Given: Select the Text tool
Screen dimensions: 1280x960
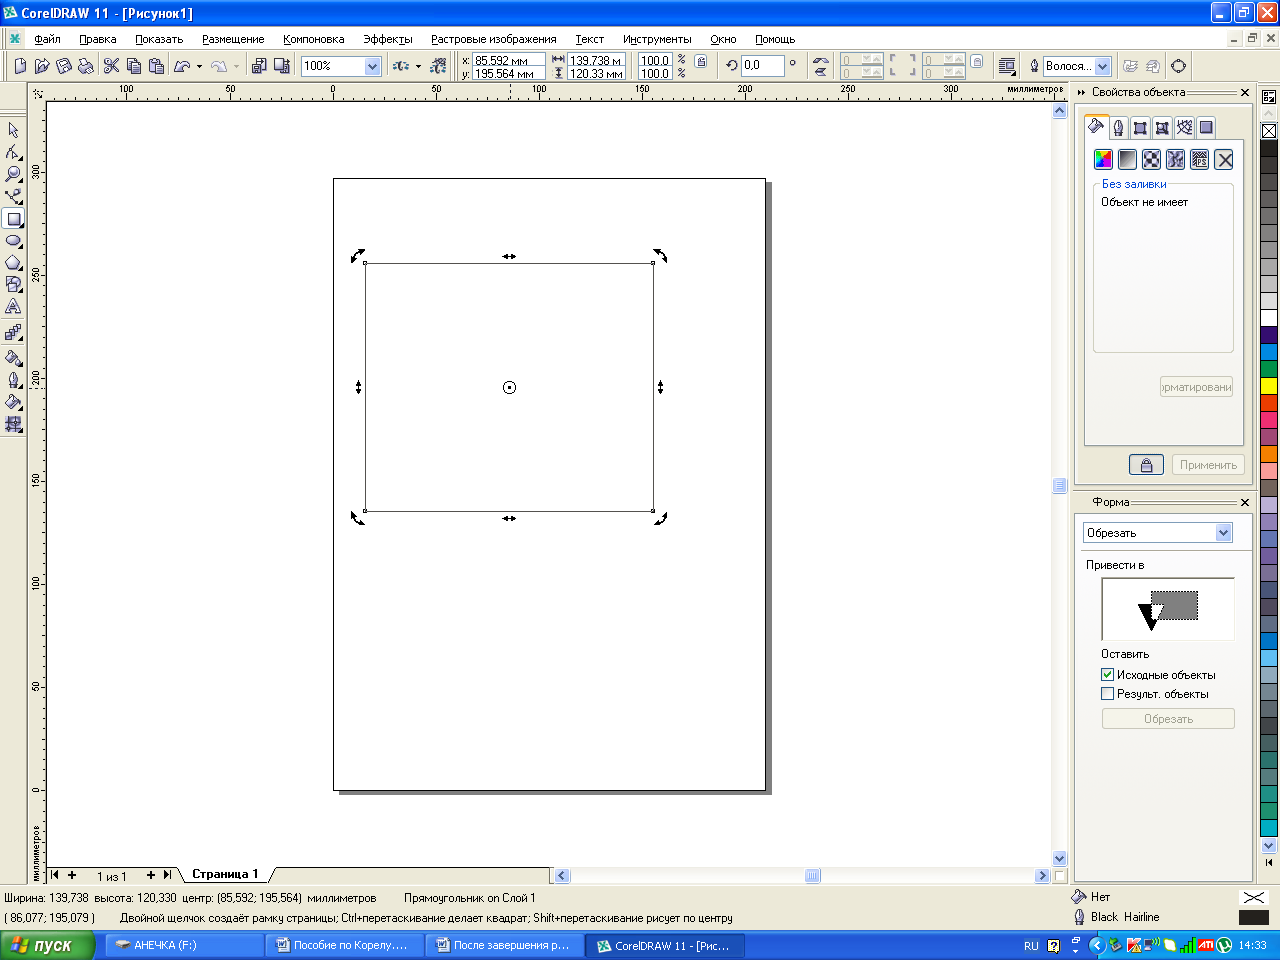Looking at the screenshot, I should (x=13, y=307).
